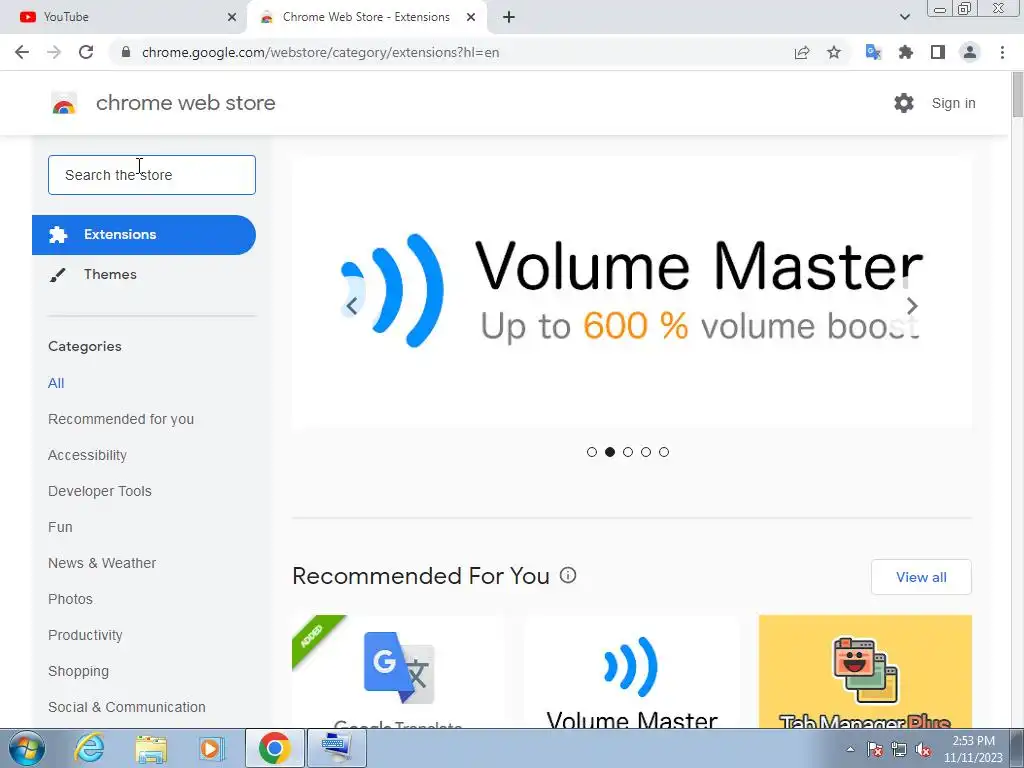This screenshot has height=768, width=1024.
Task: Select the third carousel dot
Action: click(628, 452)
